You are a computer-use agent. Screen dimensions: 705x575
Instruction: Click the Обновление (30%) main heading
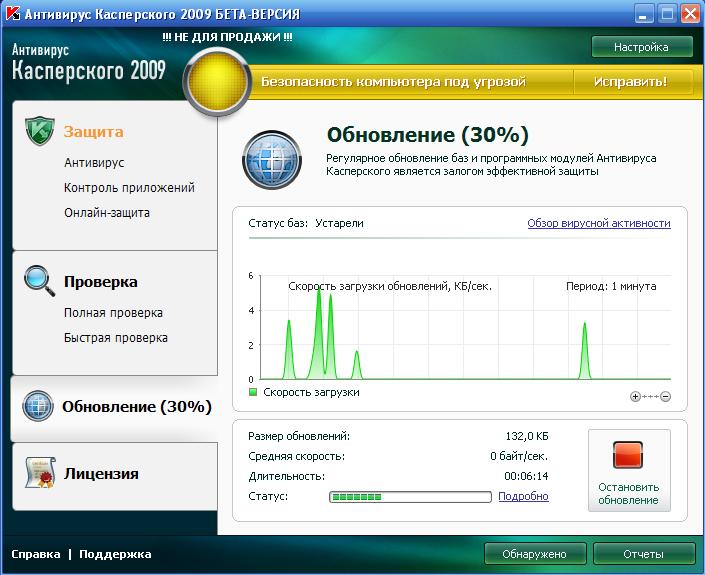tap(428, 135)
